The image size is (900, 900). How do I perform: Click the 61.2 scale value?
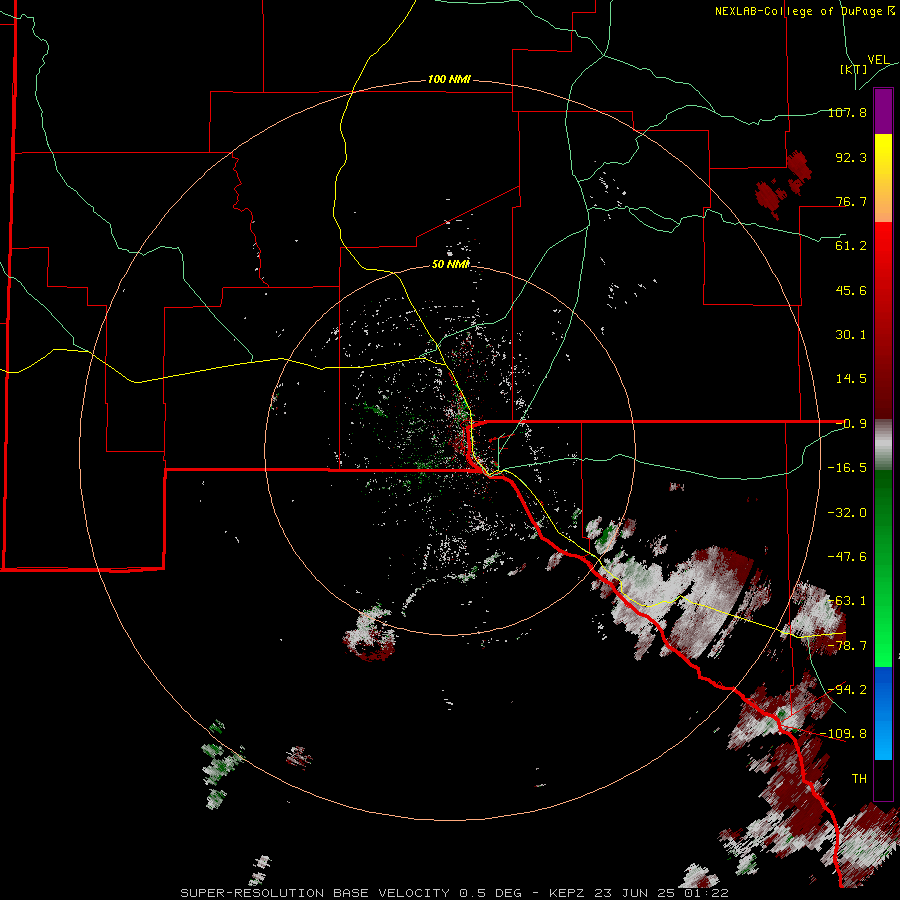(x=851, y=246)
